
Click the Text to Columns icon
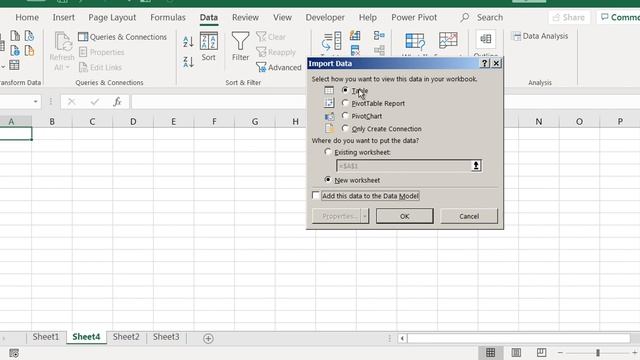pos(332,41)
